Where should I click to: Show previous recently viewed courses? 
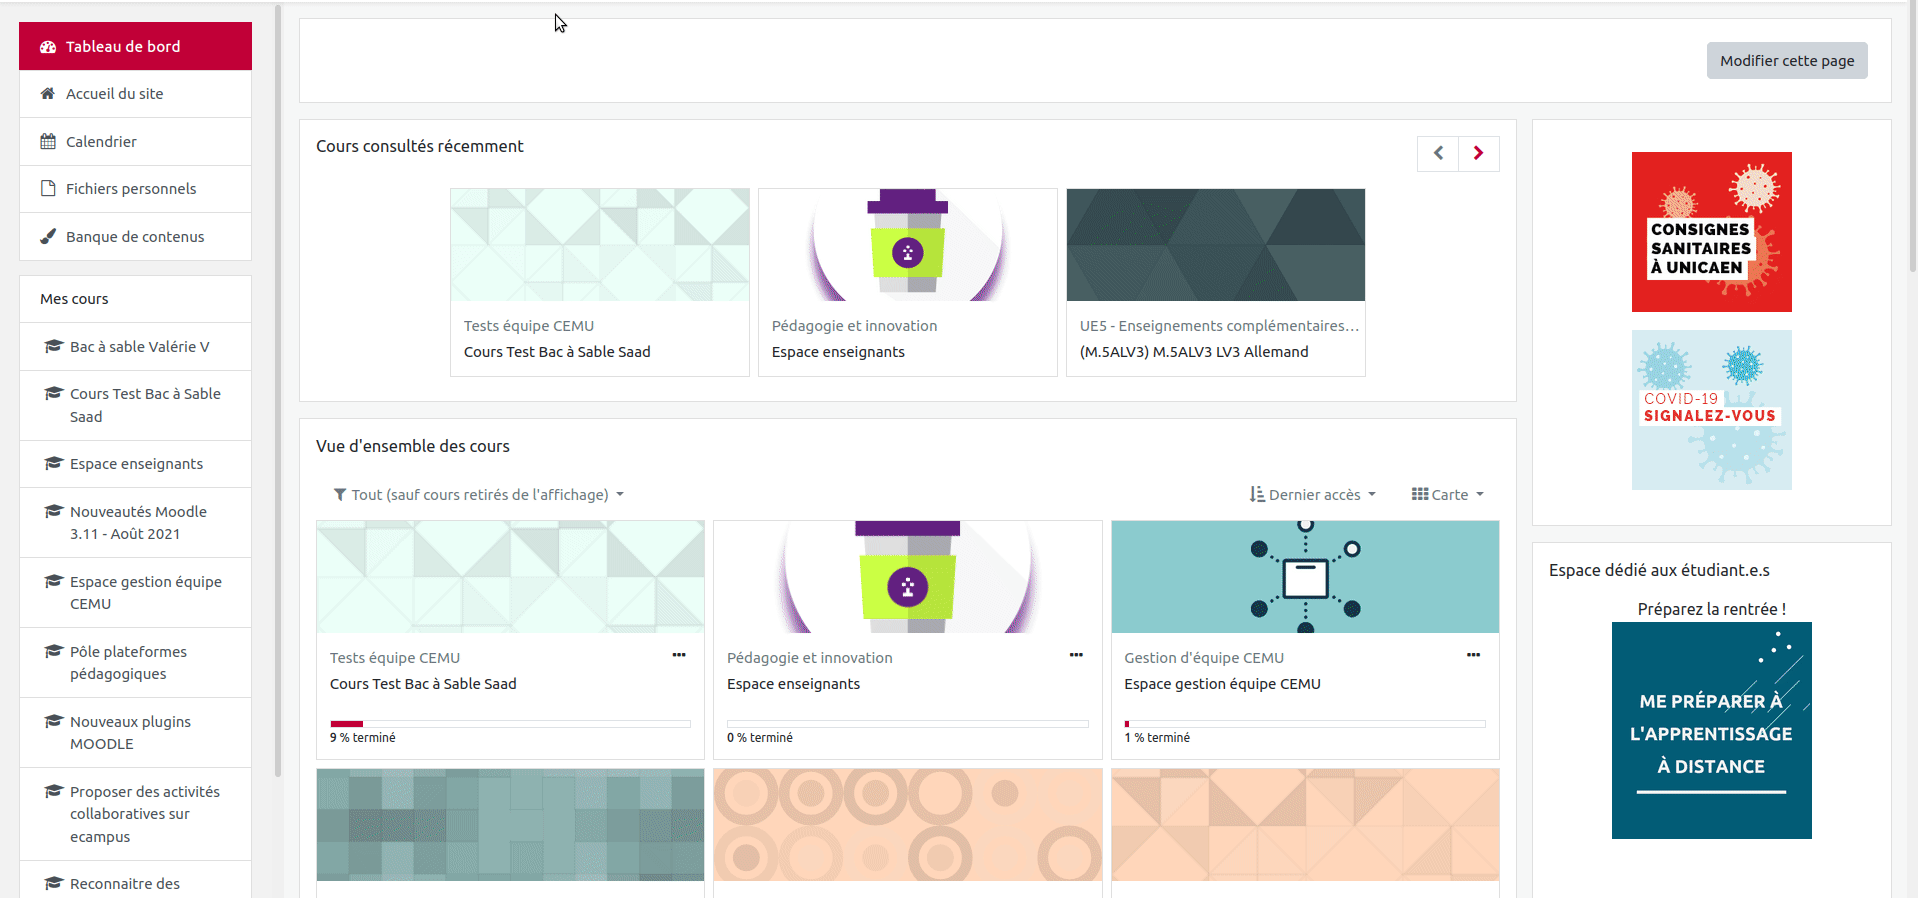(1438, 153)
